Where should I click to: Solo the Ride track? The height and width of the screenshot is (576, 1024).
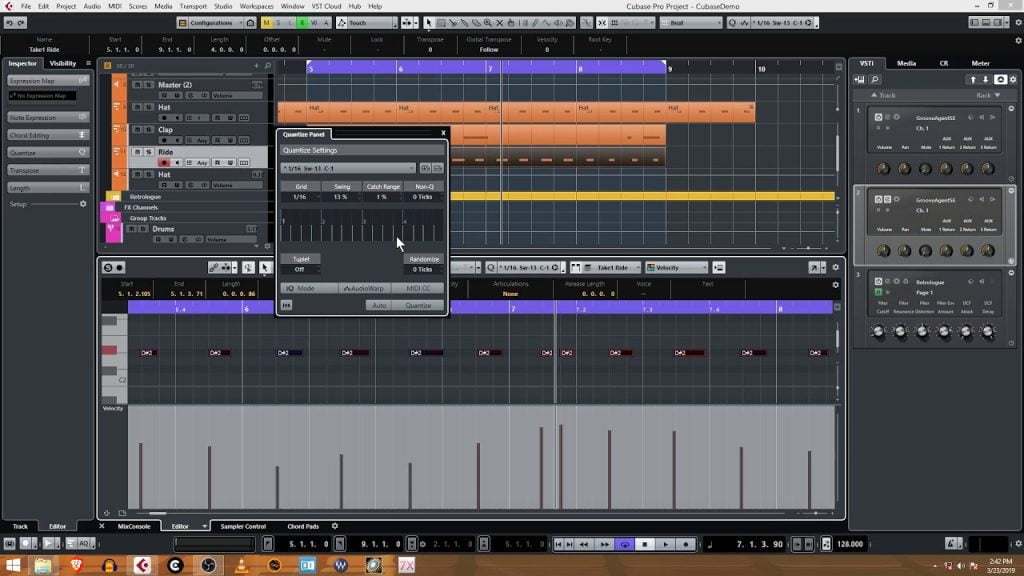149,151
